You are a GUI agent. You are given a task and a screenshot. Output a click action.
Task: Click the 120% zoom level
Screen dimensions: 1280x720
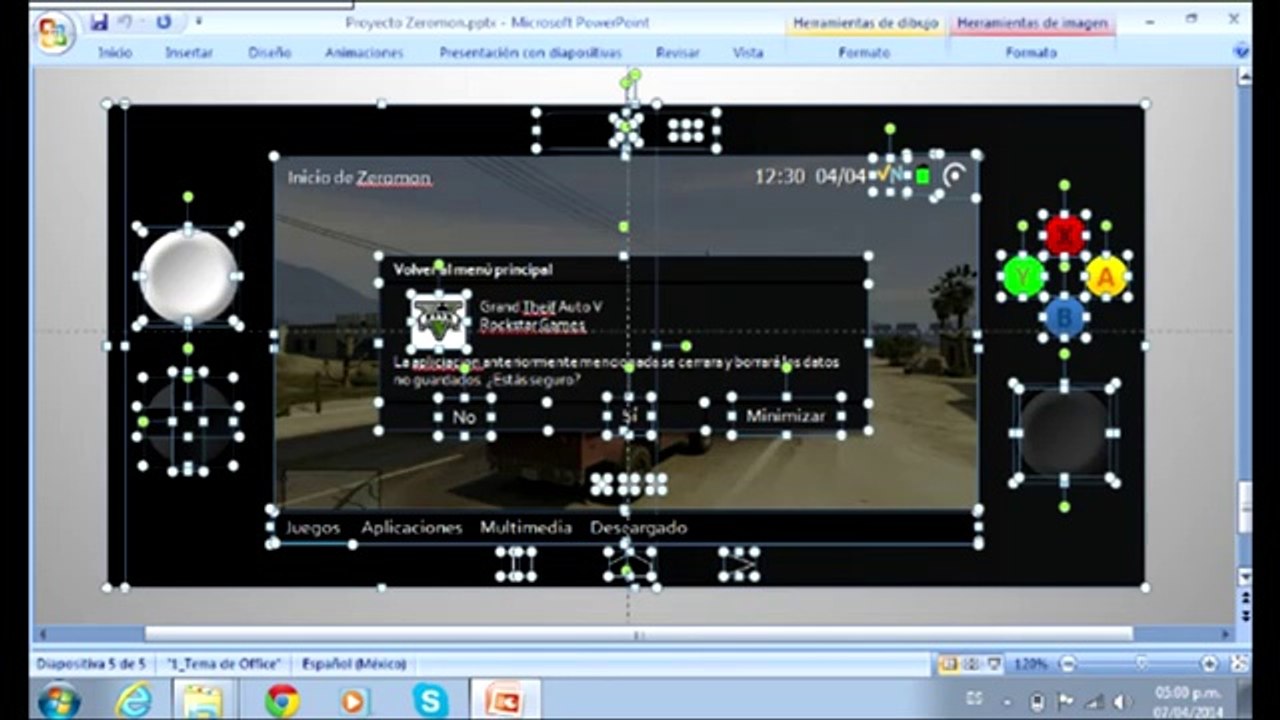1030,664
